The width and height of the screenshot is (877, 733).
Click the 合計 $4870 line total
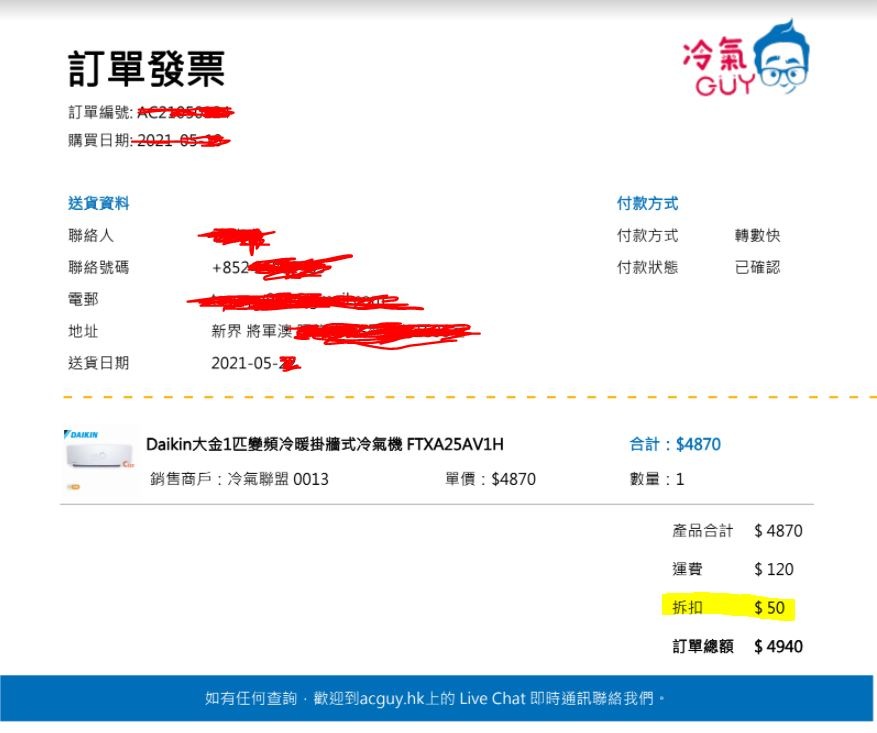click(x=675, y=444)
